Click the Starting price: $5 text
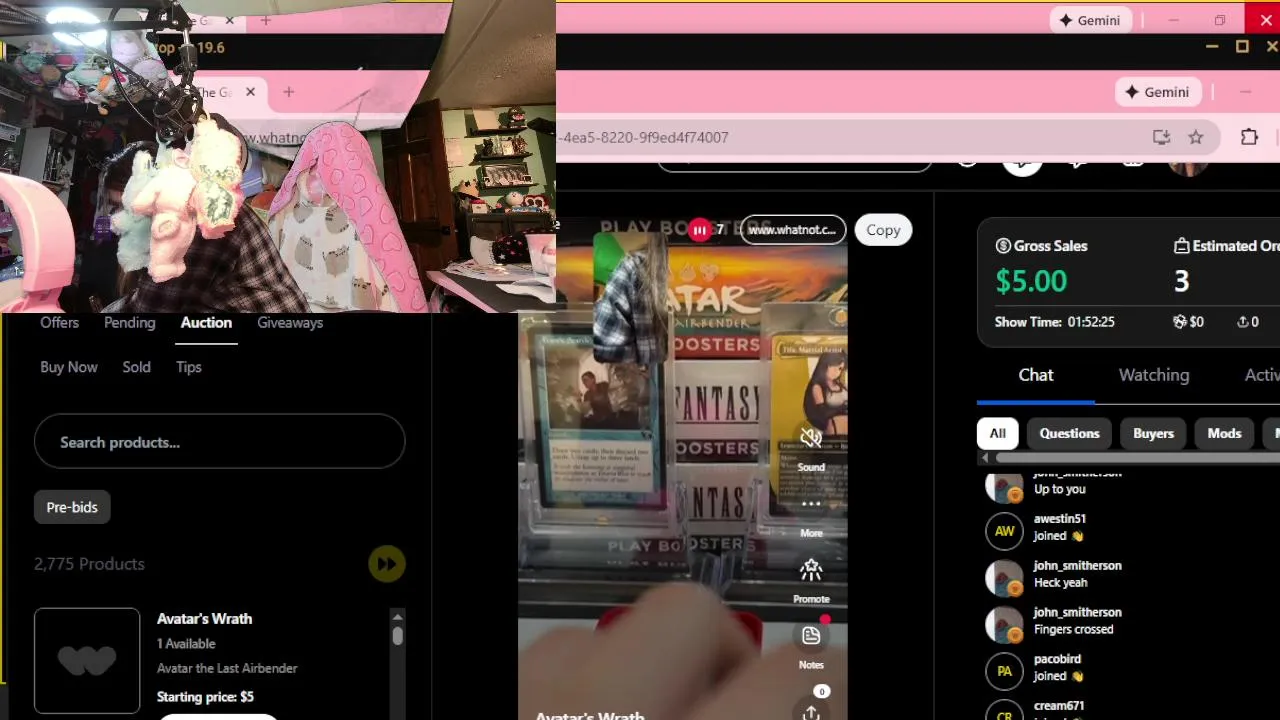1280x720 pixels. point(205,697)
